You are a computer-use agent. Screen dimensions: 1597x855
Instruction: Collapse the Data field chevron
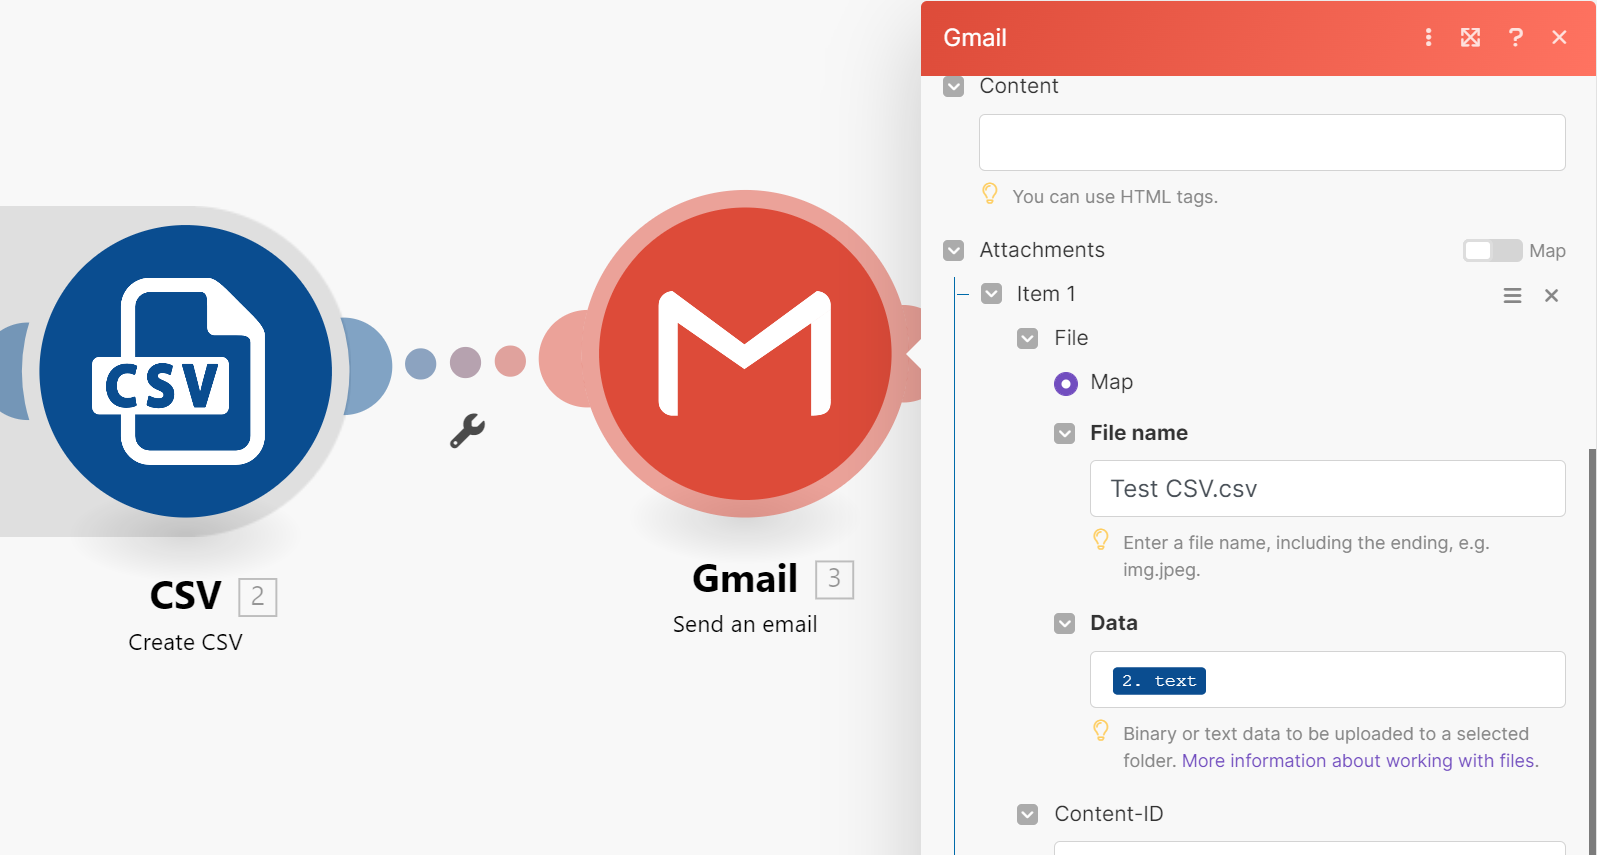click(x=1065, y=624)
